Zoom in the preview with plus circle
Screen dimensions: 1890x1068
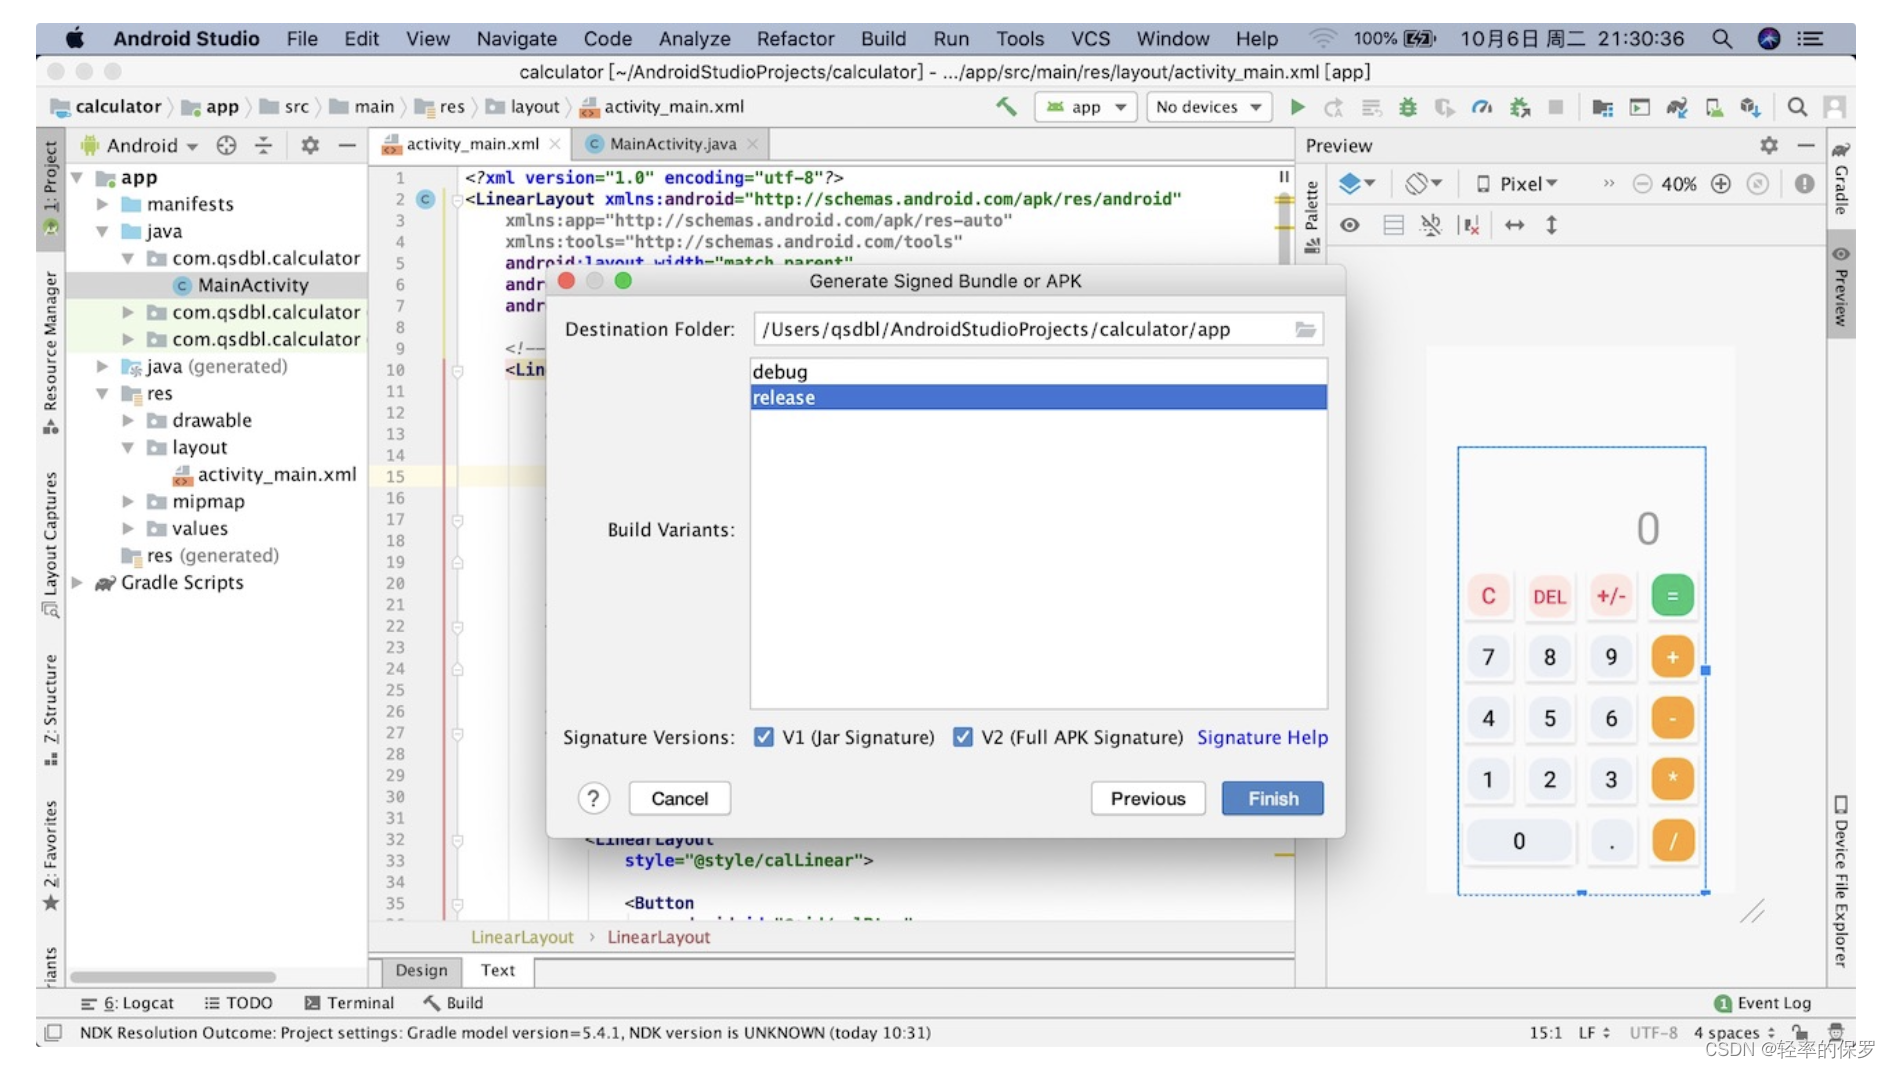coord(1721,184)
